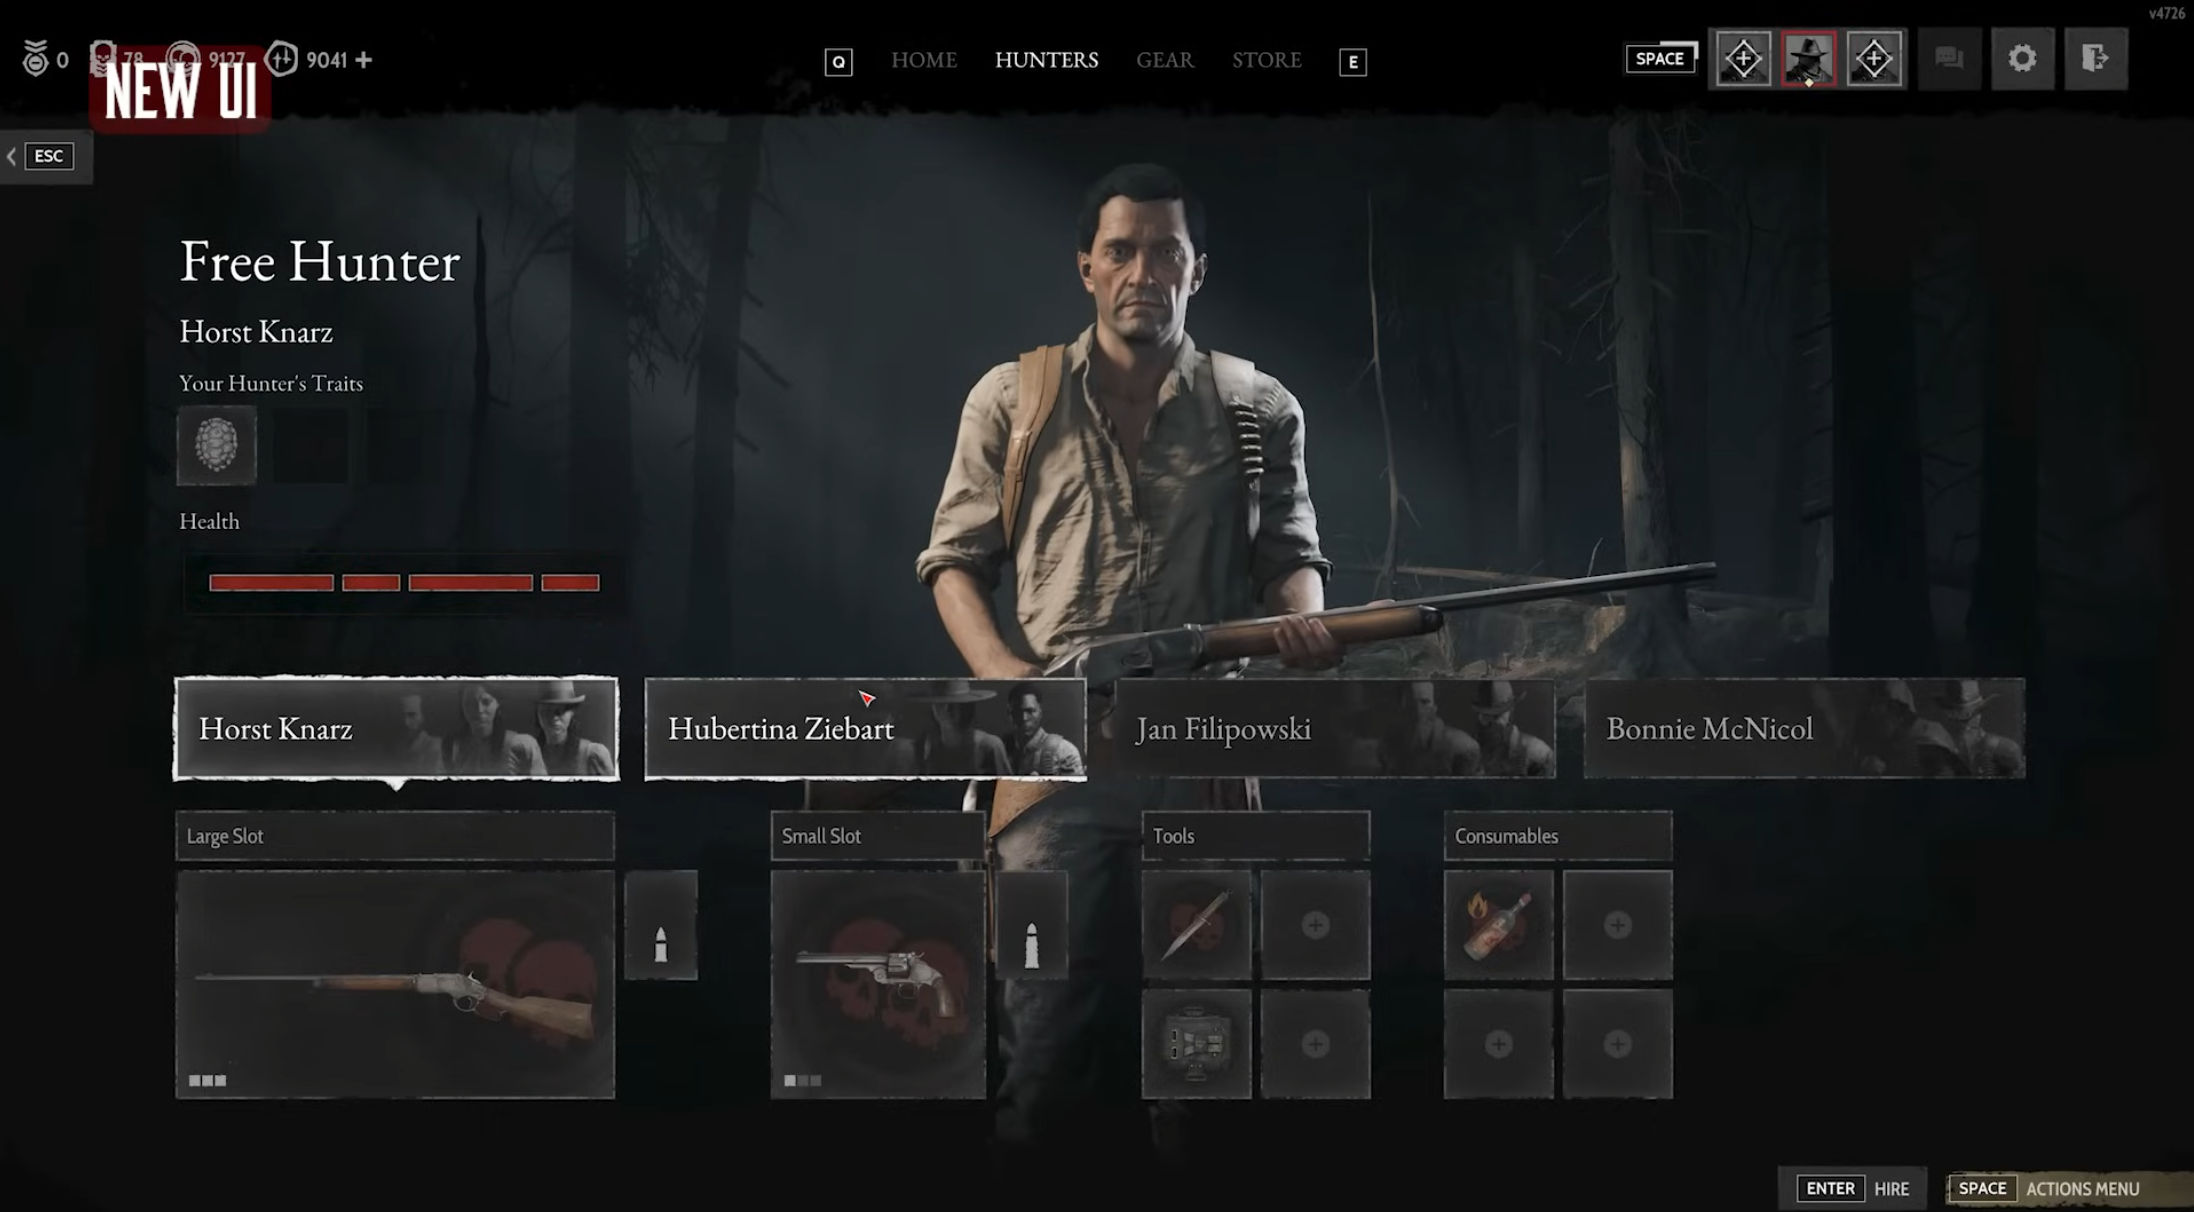Invite a partner in the third team slot

point(1874,59)
